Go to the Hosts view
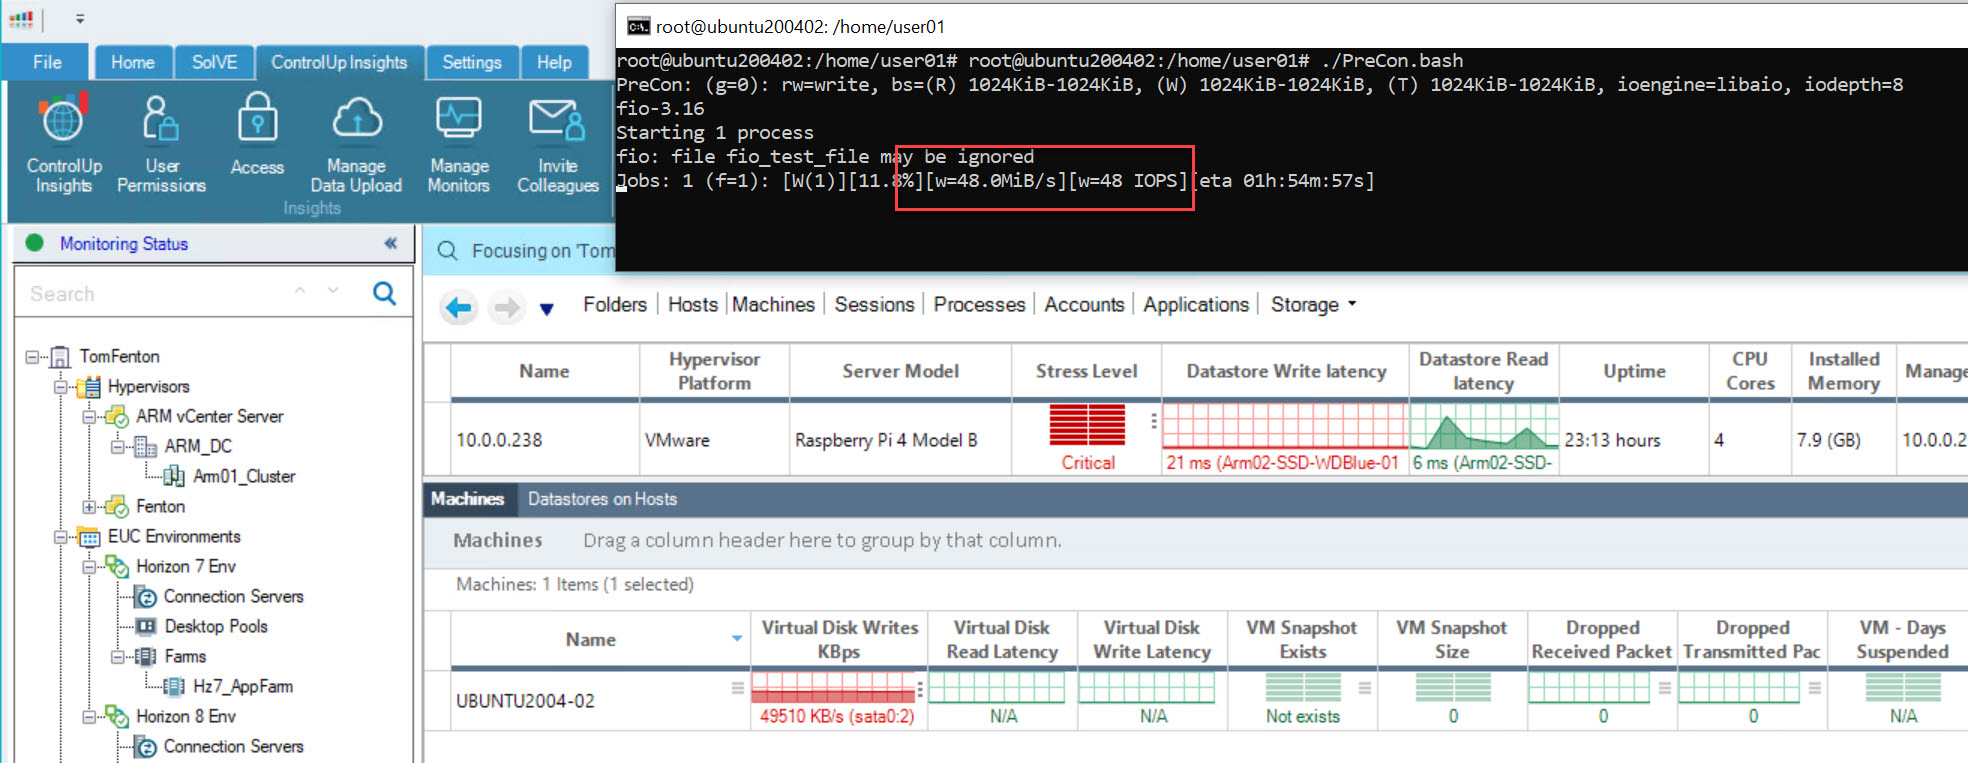1968x763 pixels. point(693,304)
